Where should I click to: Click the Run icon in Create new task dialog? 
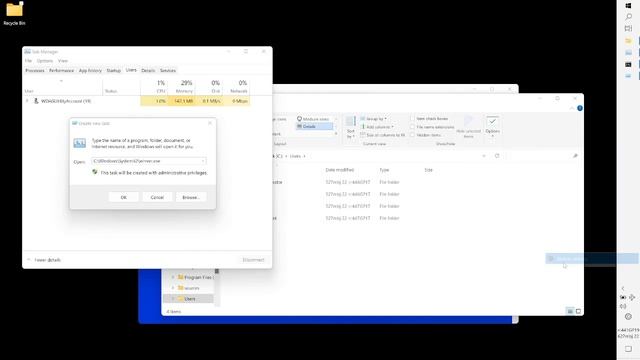80,143
